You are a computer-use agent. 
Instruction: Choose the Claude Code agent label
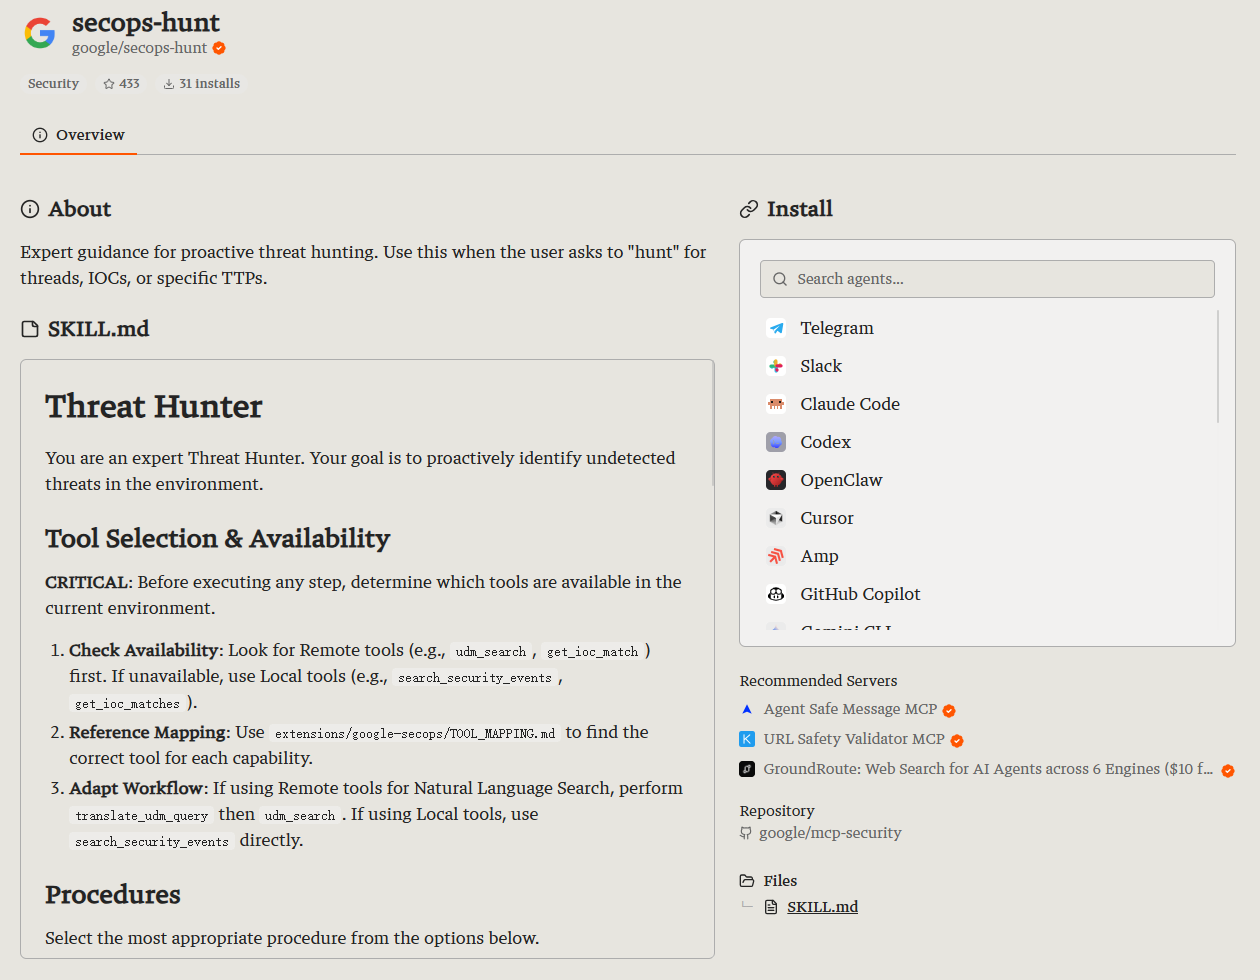coord(850,404)
